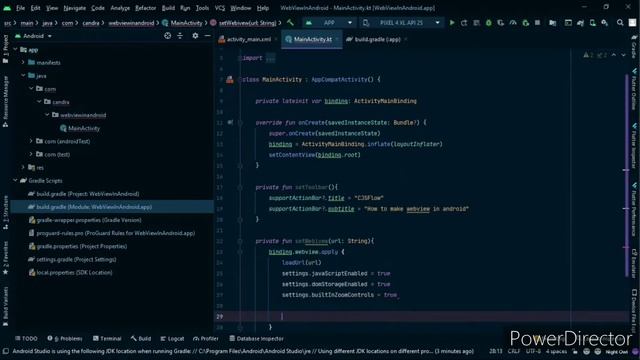Switch to the activity_main.xml tab

pos(248,39)
